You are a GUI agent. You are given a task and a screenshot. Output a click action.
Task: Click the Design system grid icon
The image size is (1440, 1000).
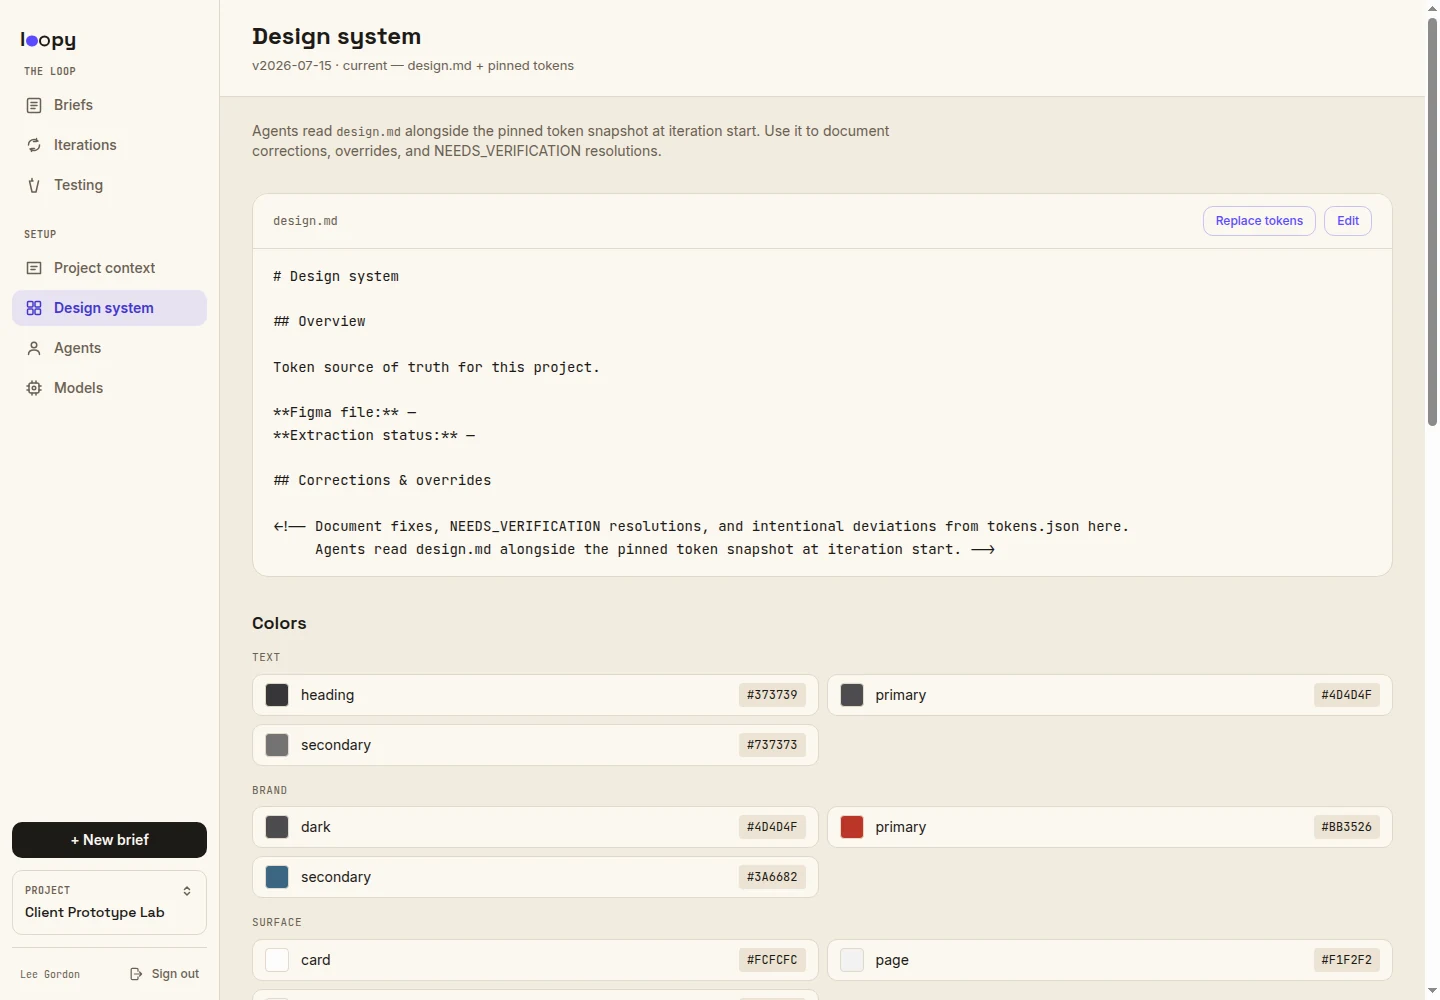(34, 308)
